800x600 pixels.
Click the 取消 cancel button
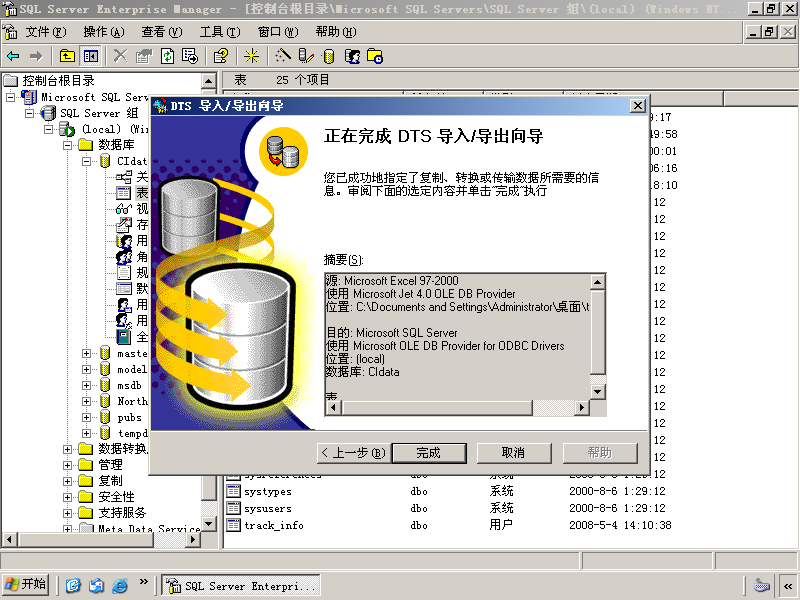514,453
